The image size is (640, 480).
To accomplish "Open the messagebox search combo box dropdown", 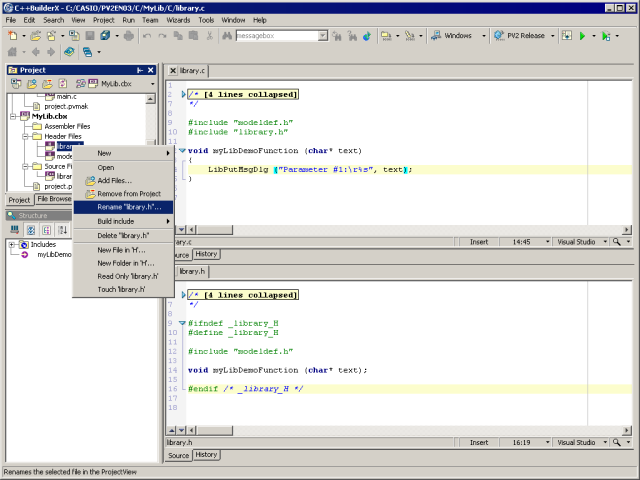I will coord(322,36).
